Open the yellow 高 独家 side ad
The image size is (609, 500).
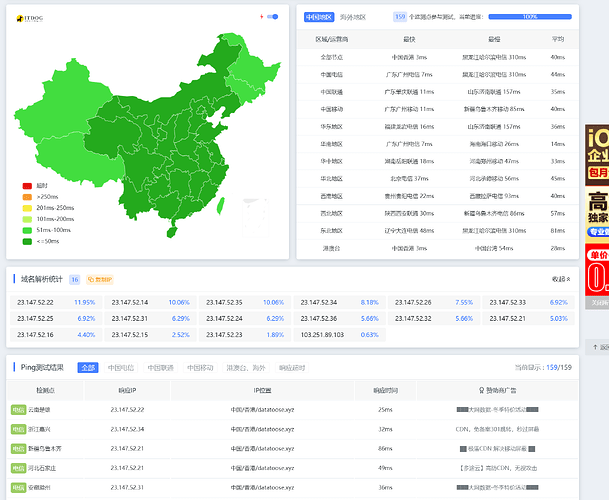point(597,214)
